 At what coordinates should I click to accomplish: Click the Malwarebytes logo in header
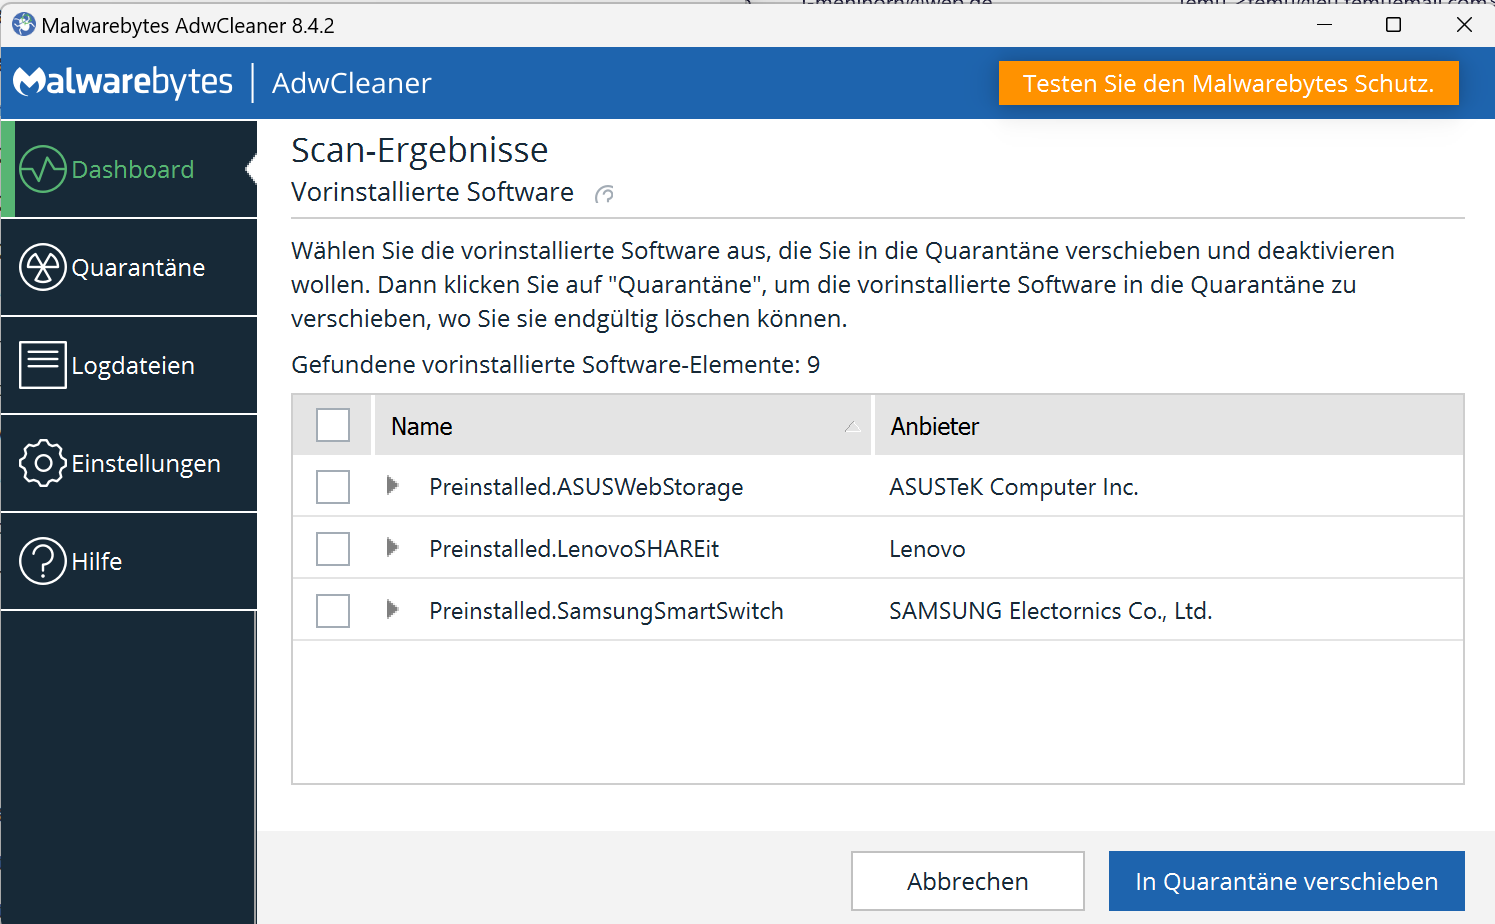[123, 82]
